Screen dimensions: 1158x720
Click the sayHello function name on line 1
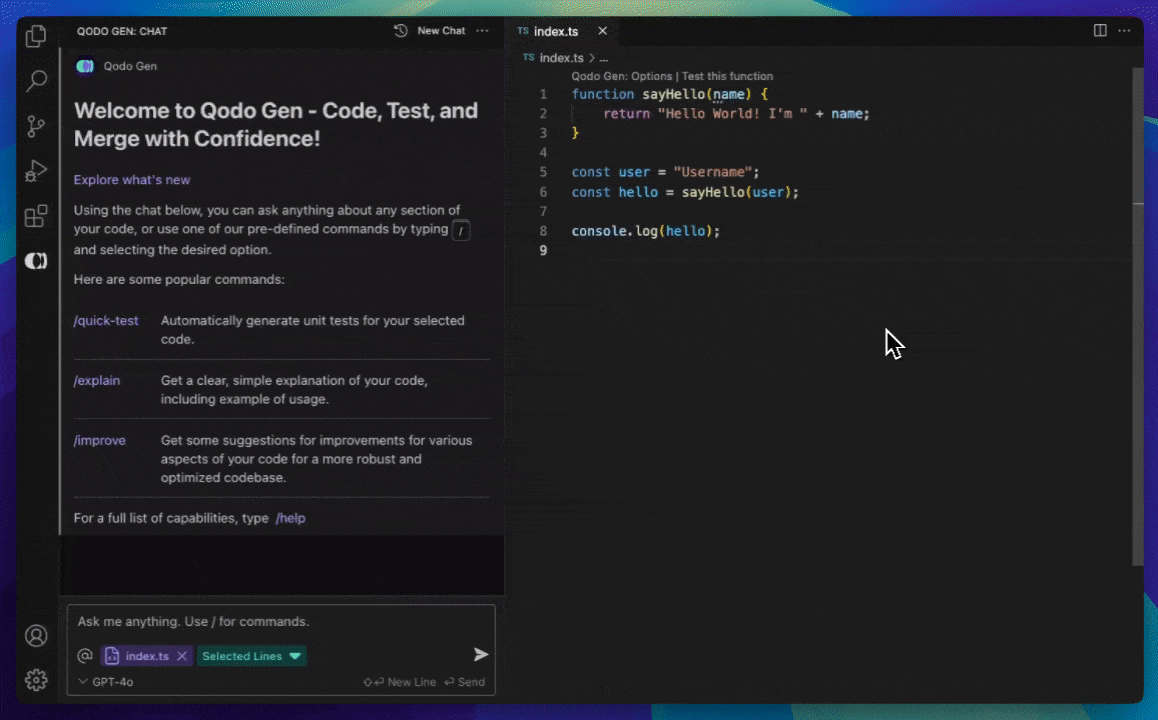tap(674, 95)
